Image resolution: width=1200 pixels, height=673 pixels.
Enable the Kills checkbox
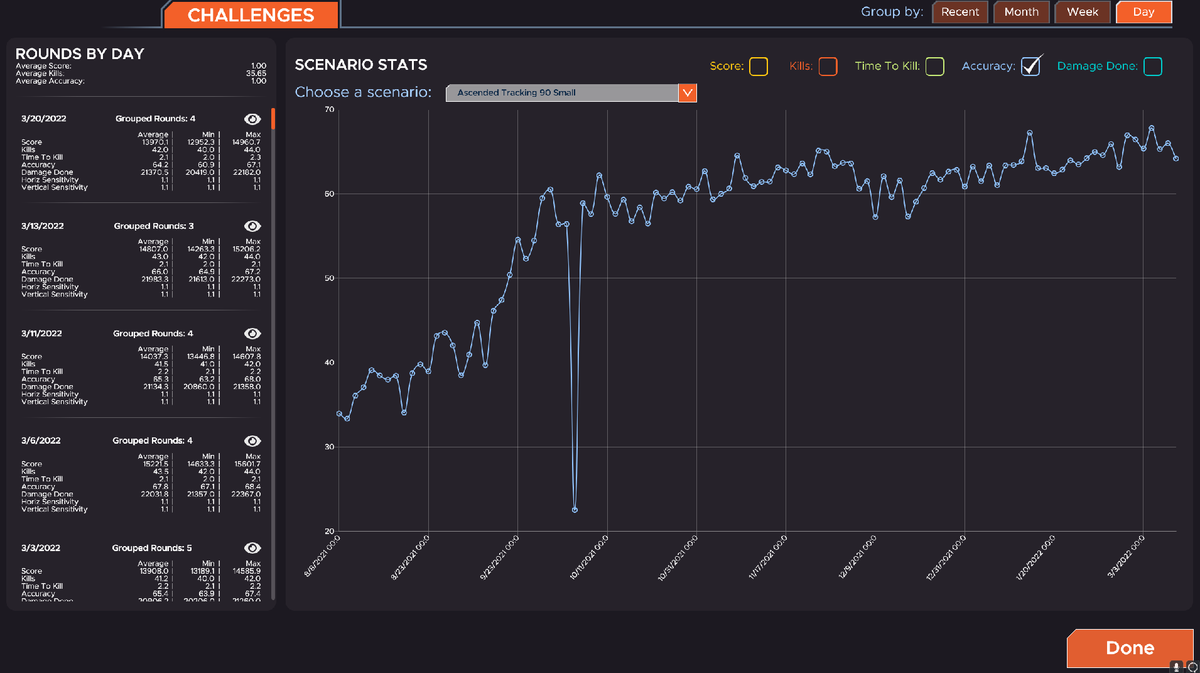tap(827, 67)
